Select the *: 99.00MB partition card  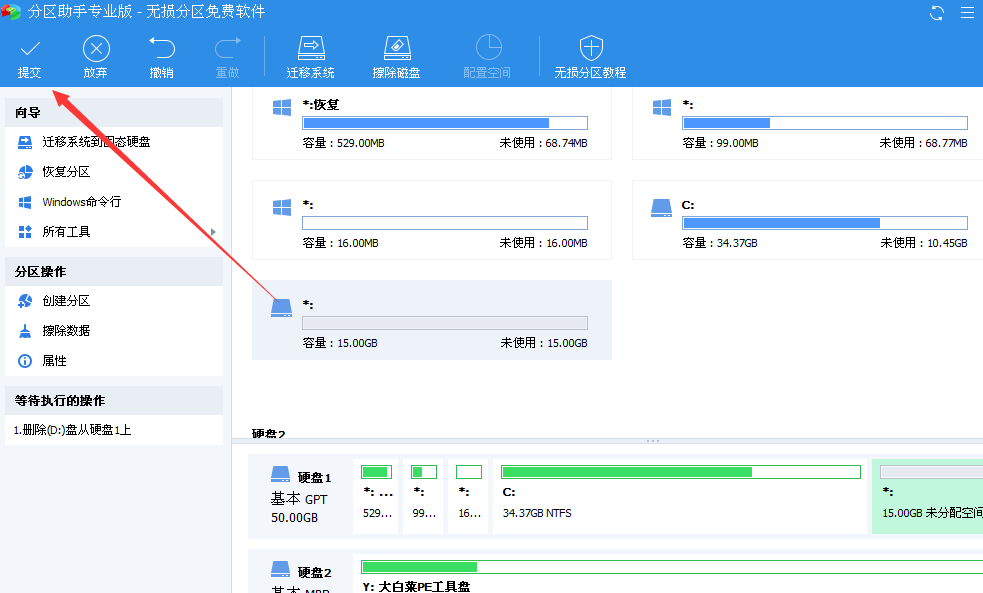click(x=807, y=123)
